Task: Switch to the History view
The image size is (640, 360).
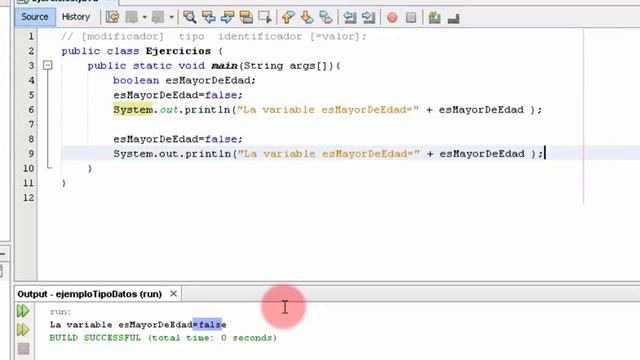Action: 76,17
